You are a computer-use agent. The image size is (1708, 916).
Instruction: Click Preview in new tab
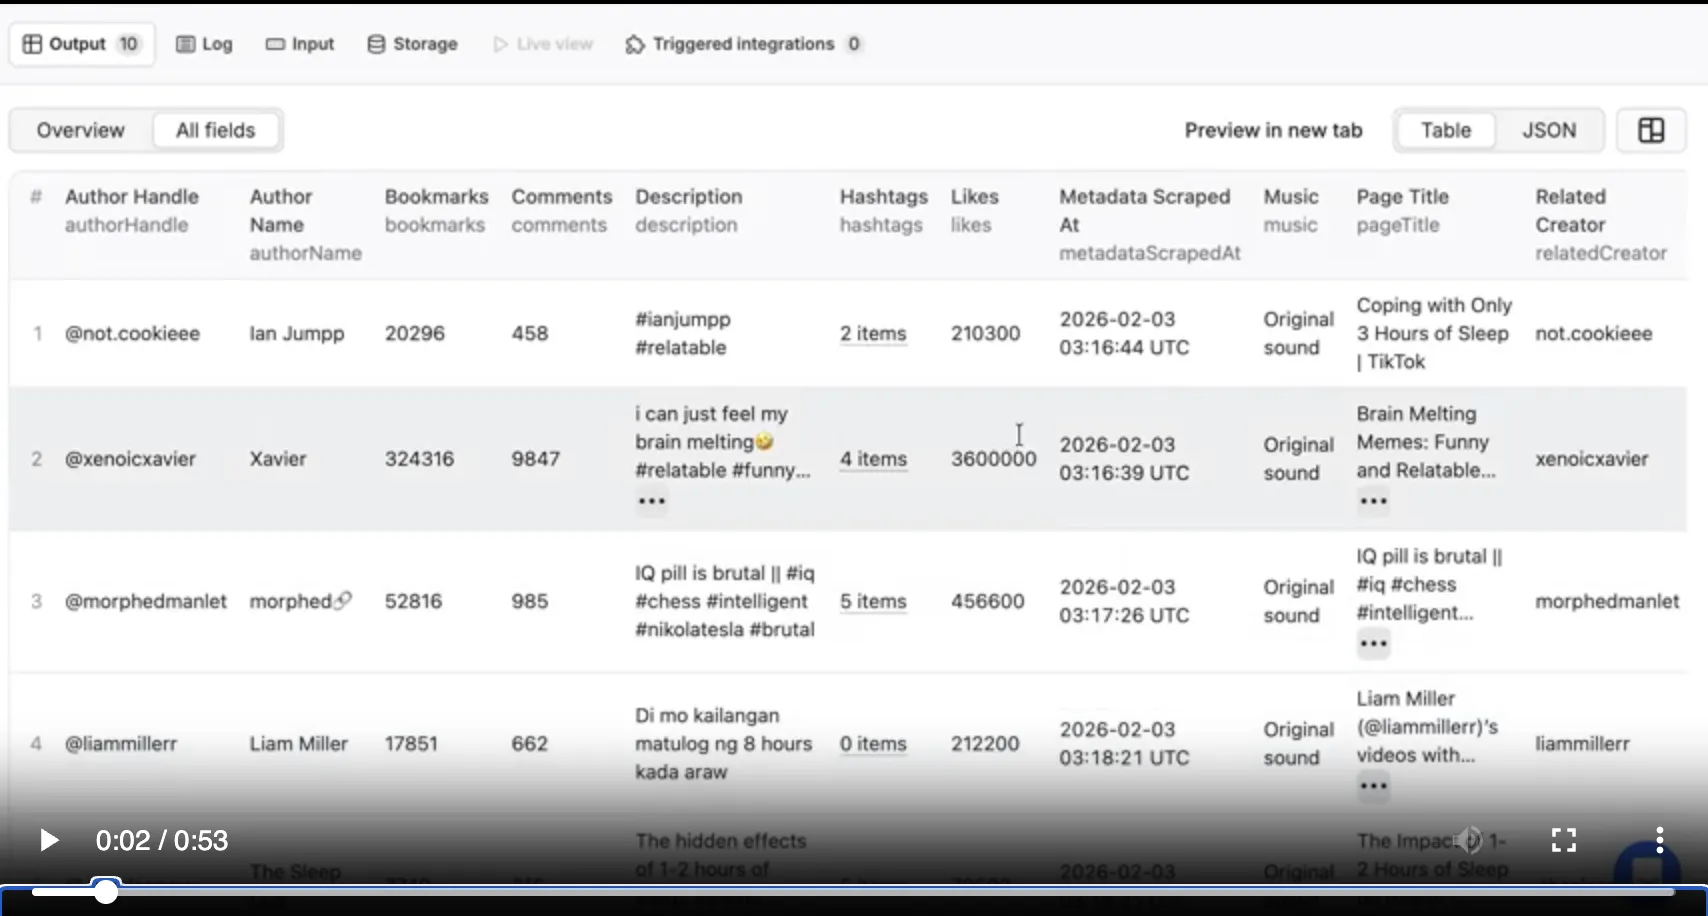(x=1273, y=130)
